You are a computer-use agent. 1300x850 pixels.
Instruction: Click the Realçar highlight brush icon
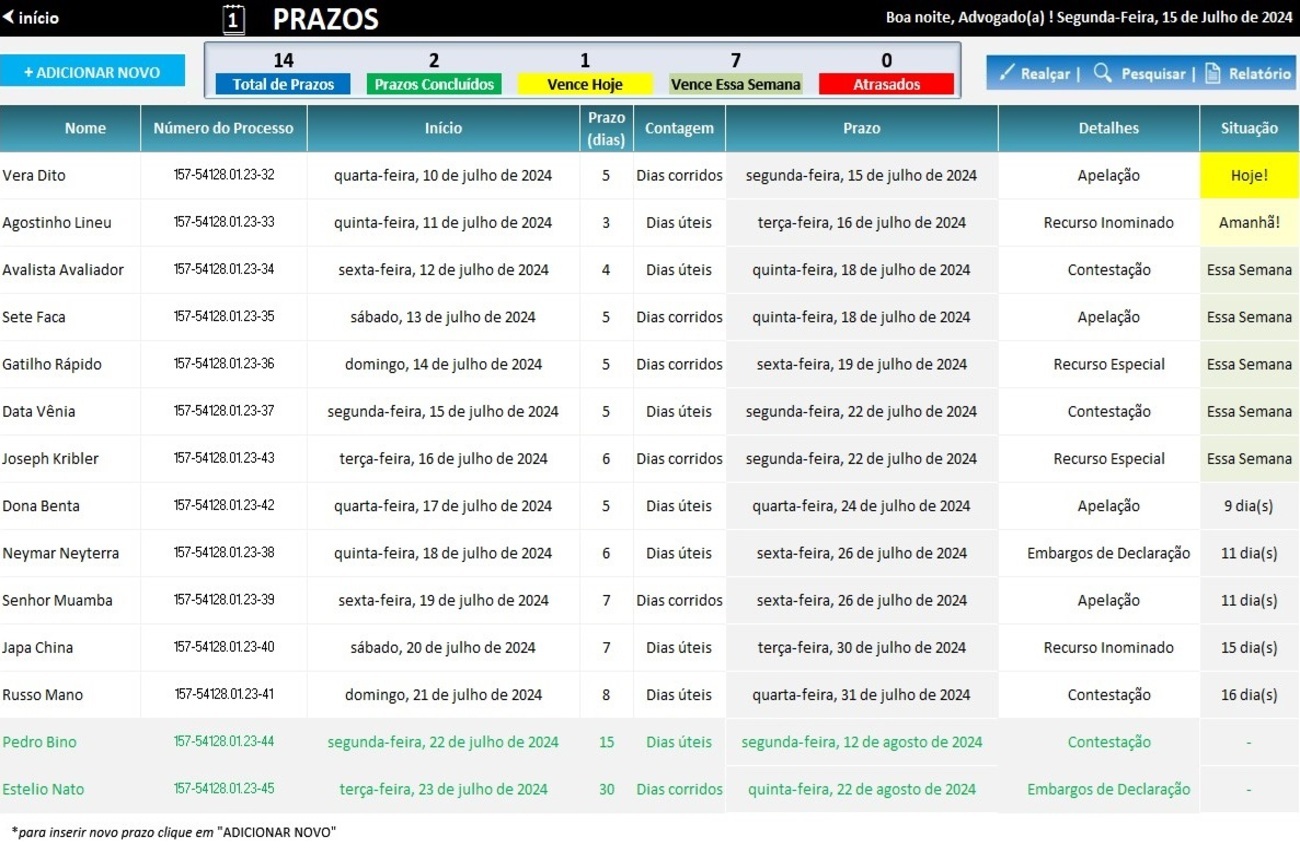click(x=1007, y=73)
